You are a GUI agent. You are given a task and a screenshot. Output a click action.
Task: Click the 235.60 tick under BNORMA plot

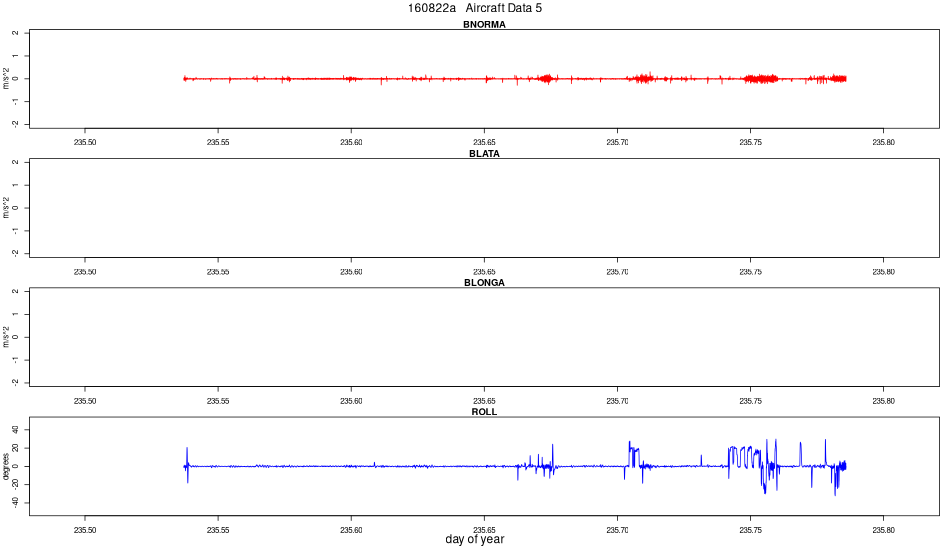[x=351, y=142]
